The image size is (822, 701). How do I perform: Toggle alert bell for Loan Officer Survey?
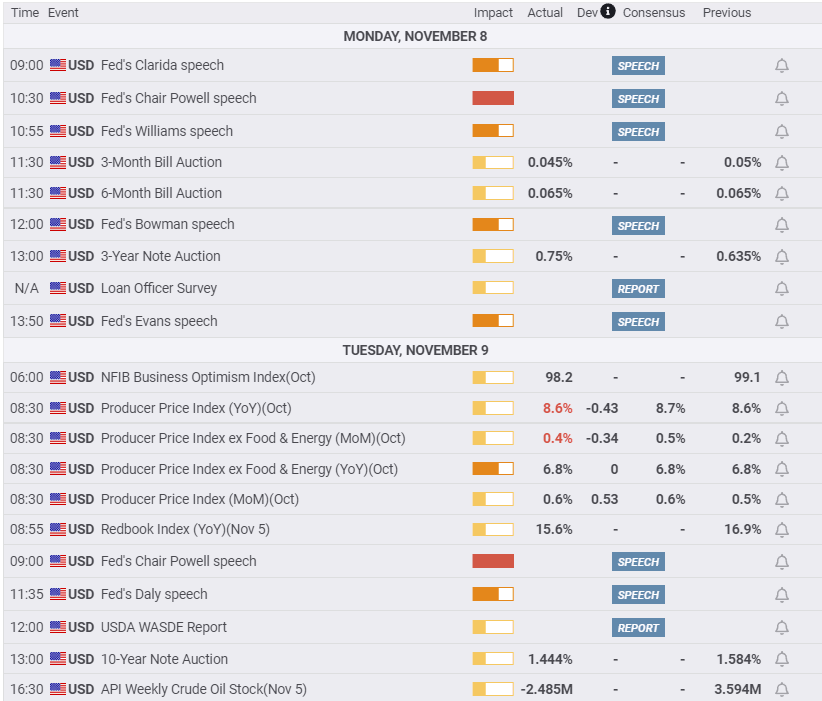(x=782, y=289)
